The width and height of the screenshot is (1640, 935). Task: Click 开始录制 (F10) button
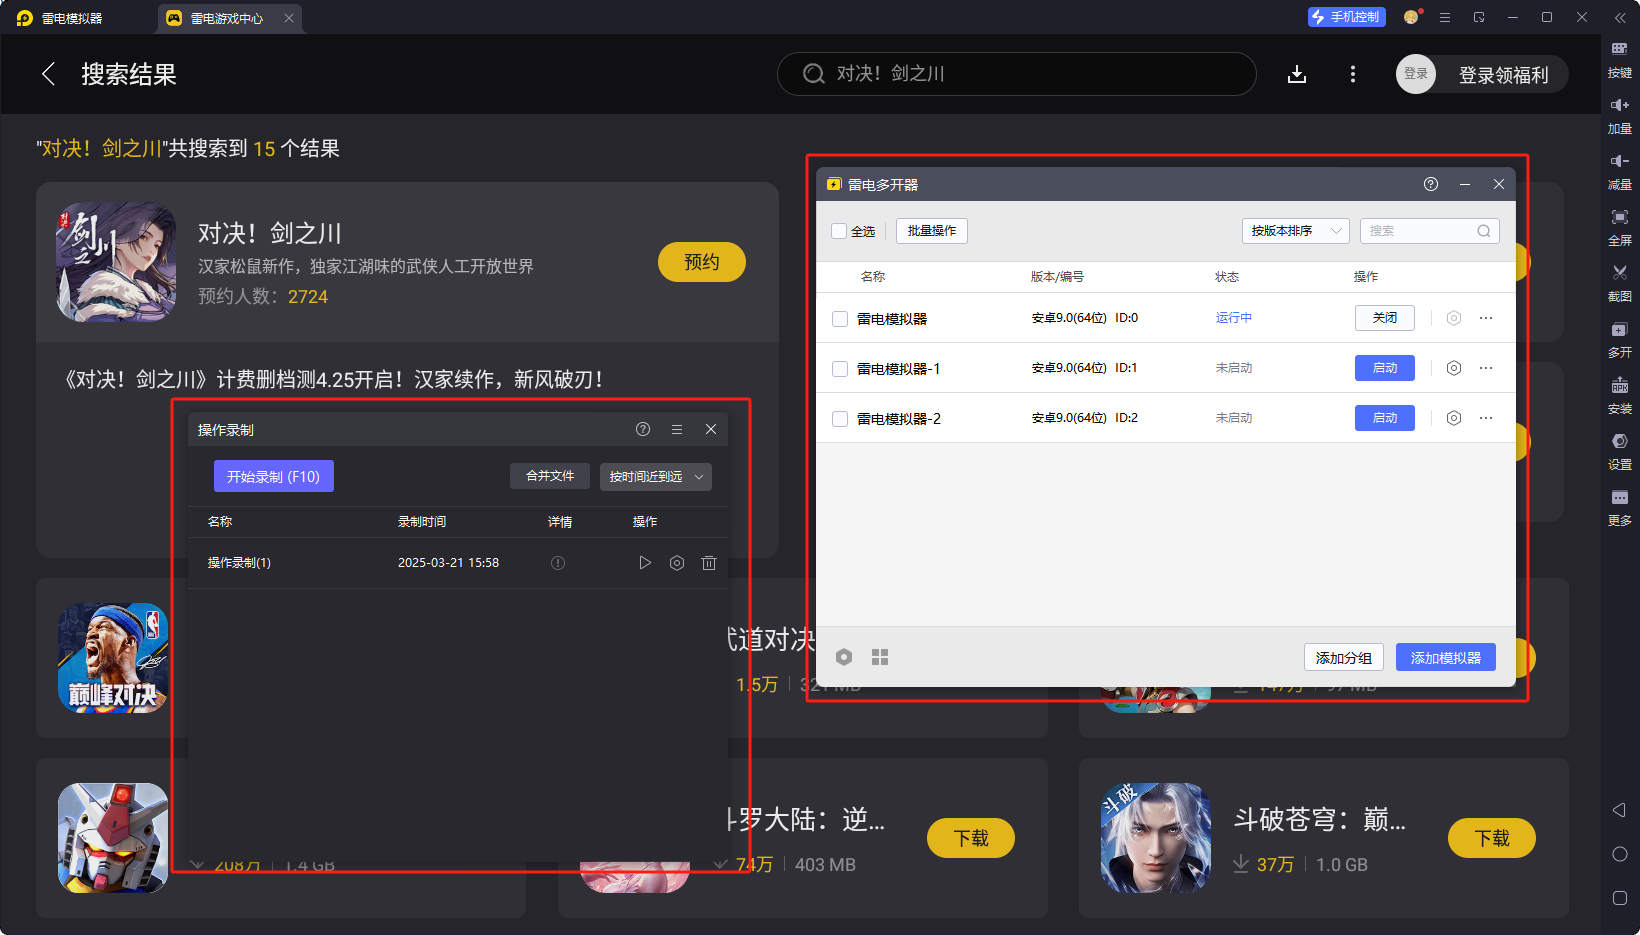point(274,477)
